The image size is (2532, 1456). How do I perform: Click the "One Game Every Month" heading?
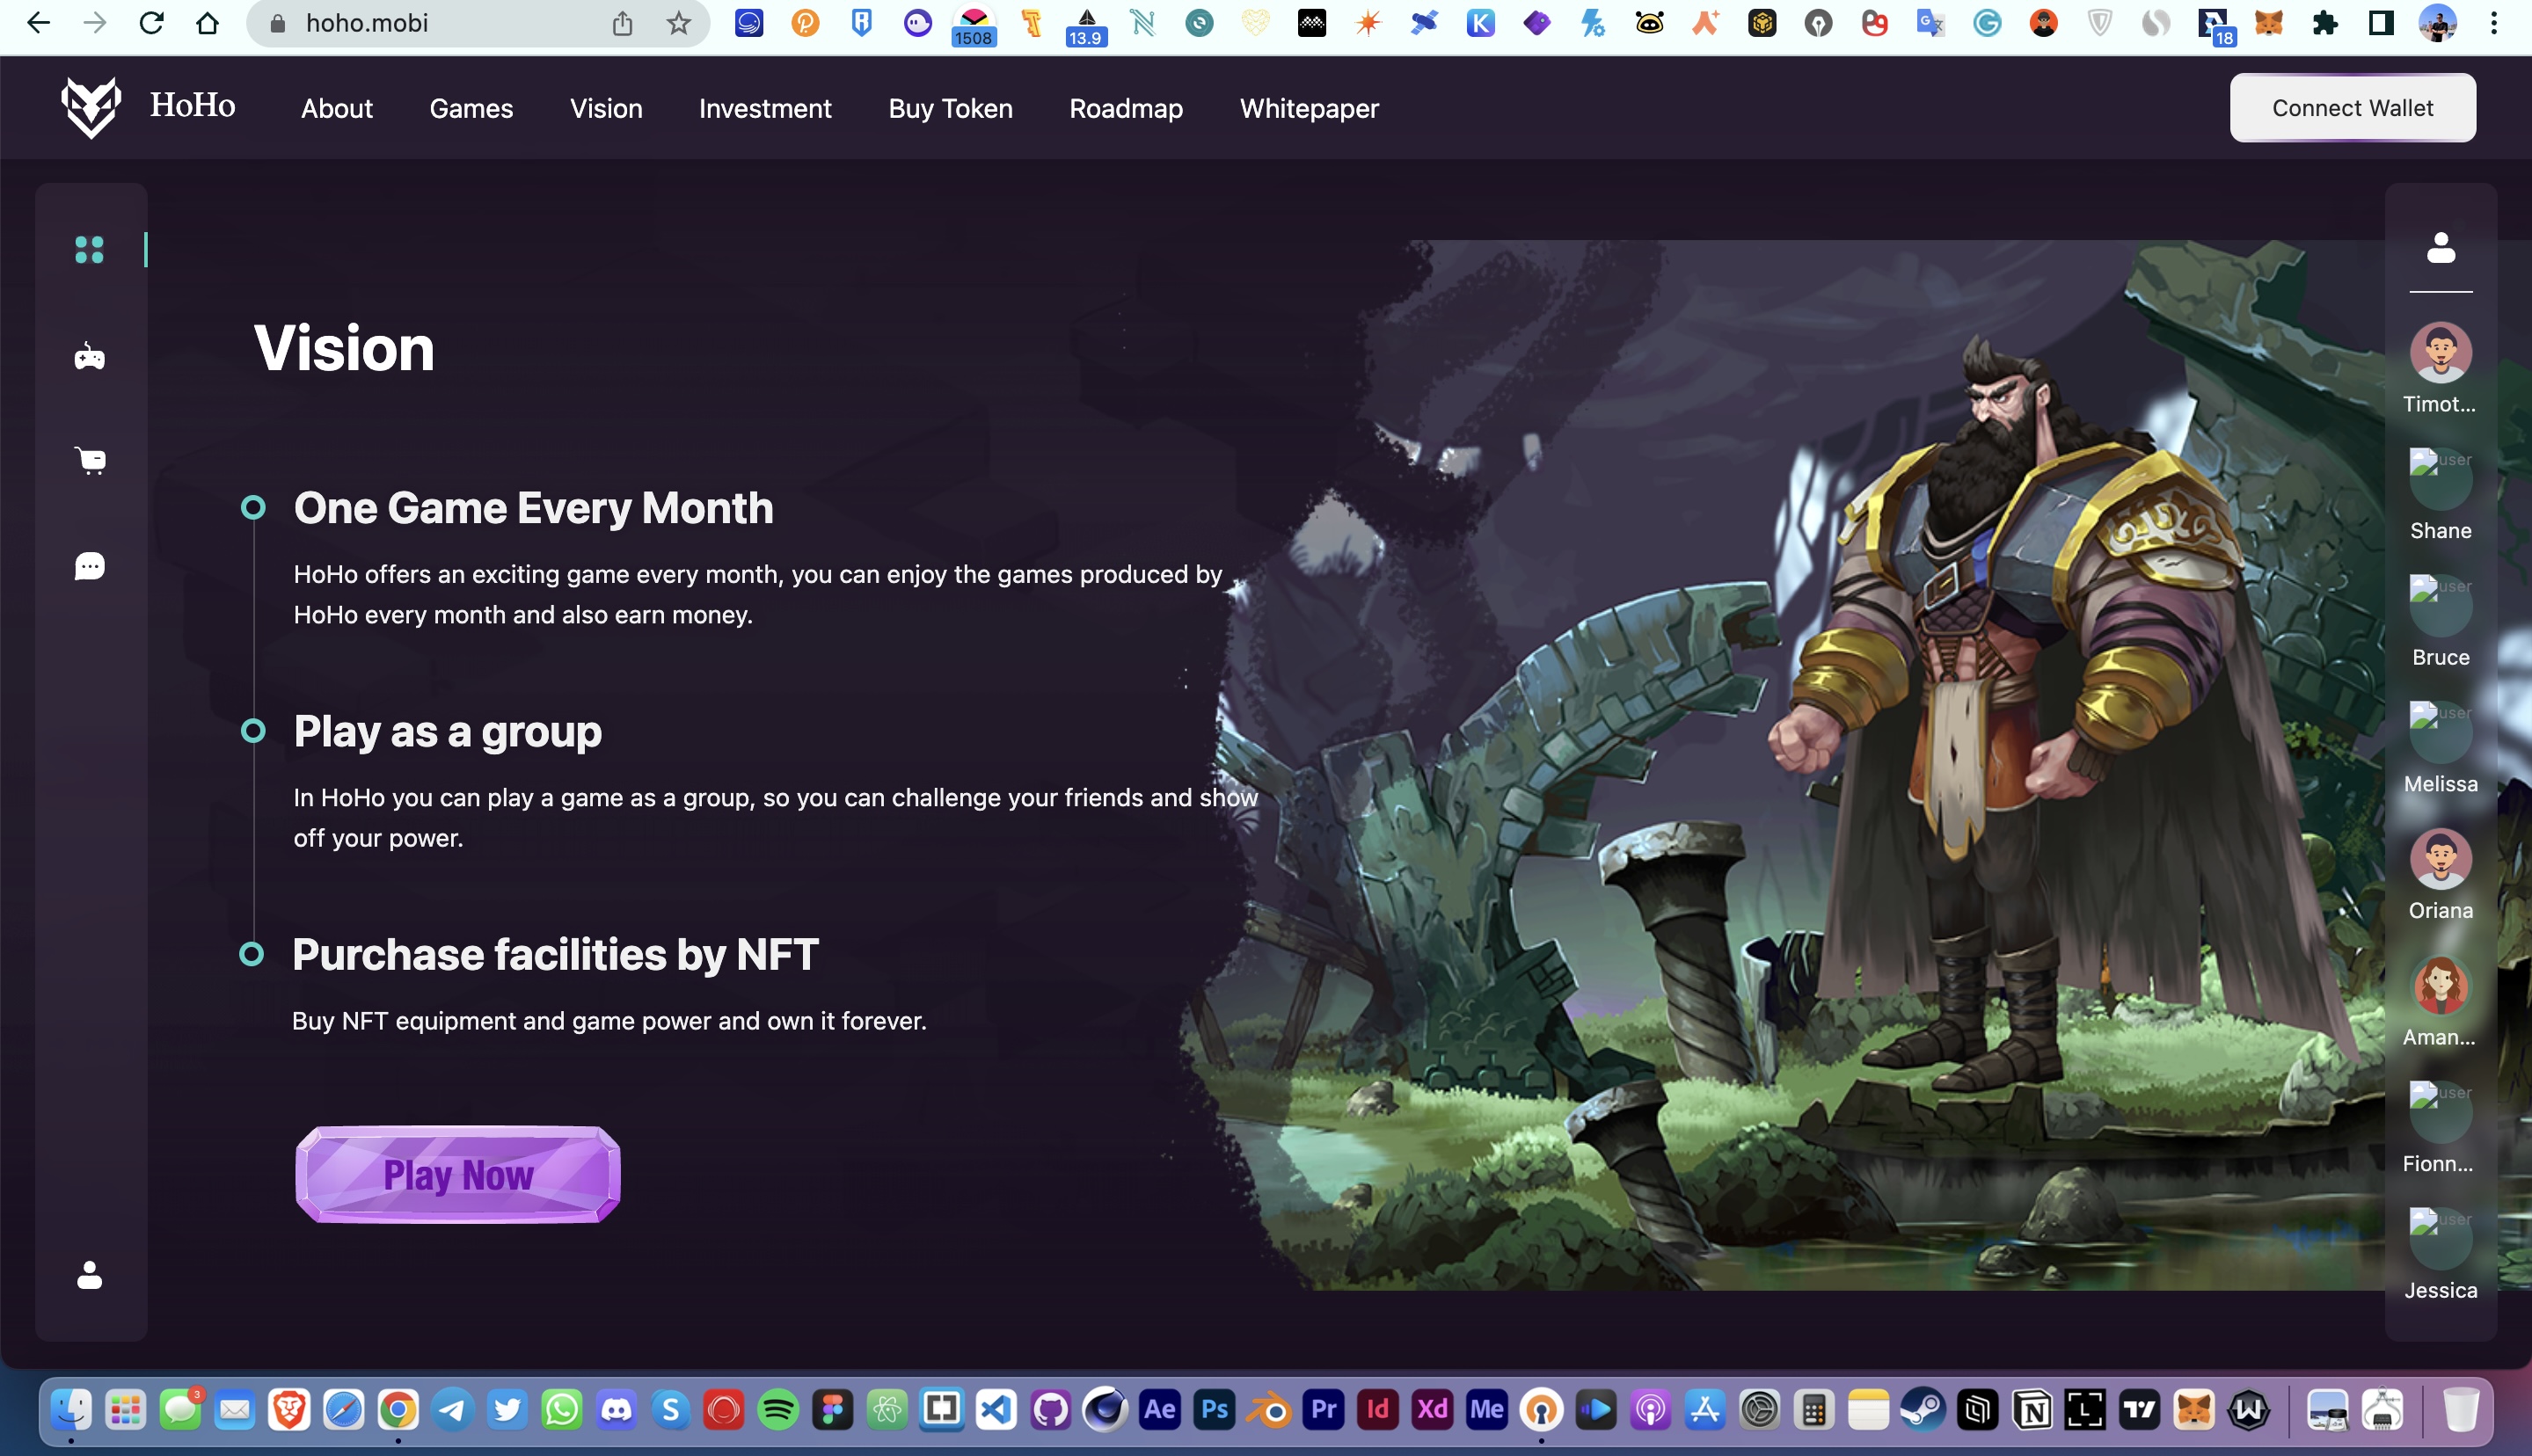click(533, 508)
